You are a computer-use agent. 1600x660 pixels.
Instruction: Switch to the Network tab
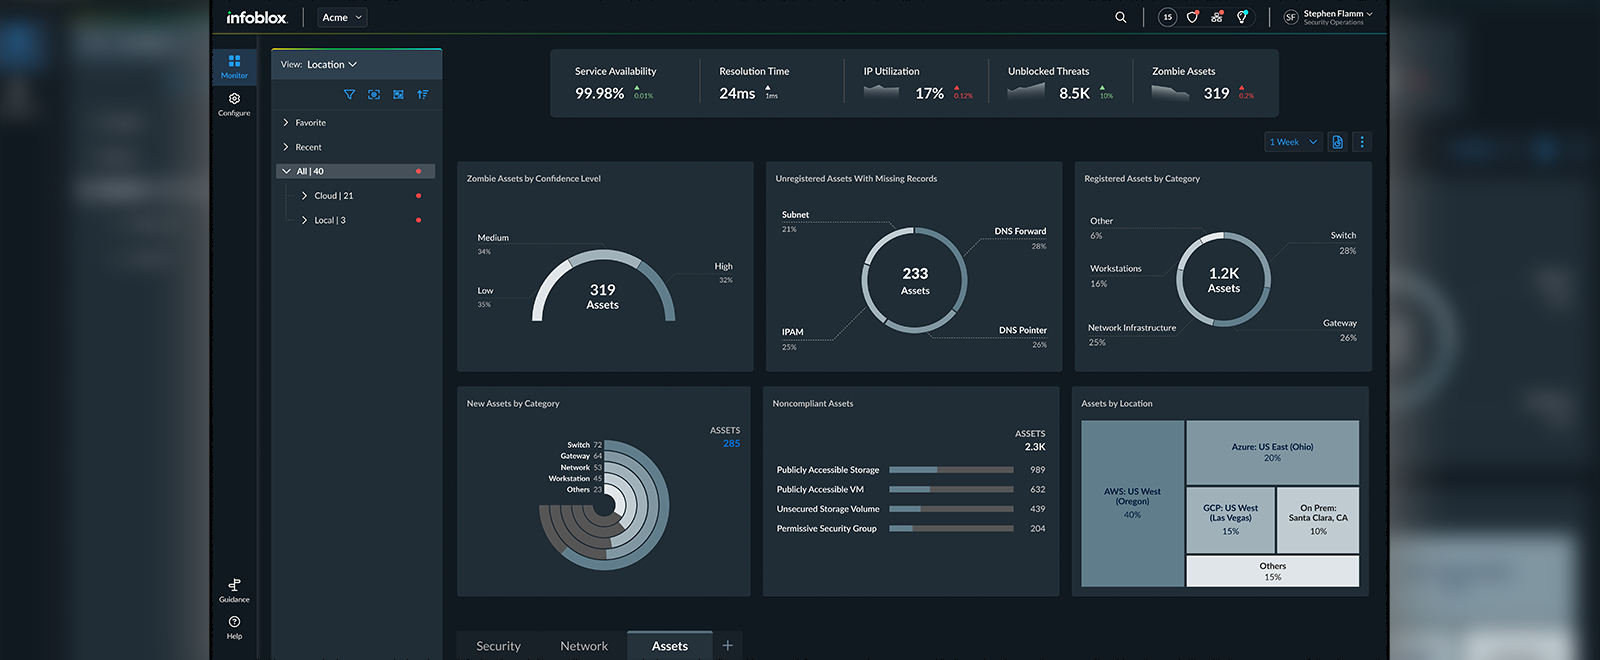584,646
